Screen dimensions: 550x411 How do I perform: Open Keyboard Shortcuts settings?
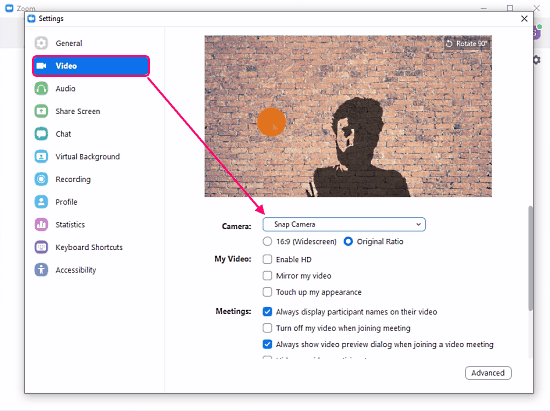pyautogui.click(x=91, y=247)
